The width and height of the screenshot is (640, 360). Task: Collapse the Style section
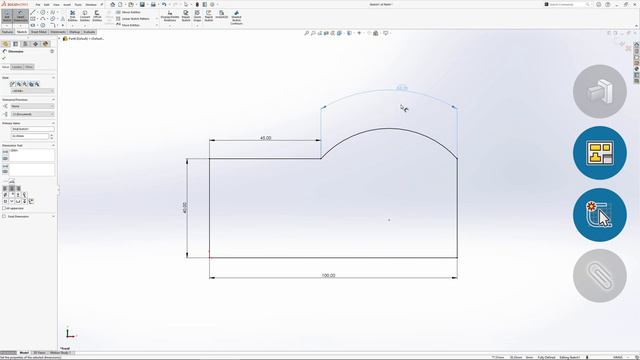53,78
